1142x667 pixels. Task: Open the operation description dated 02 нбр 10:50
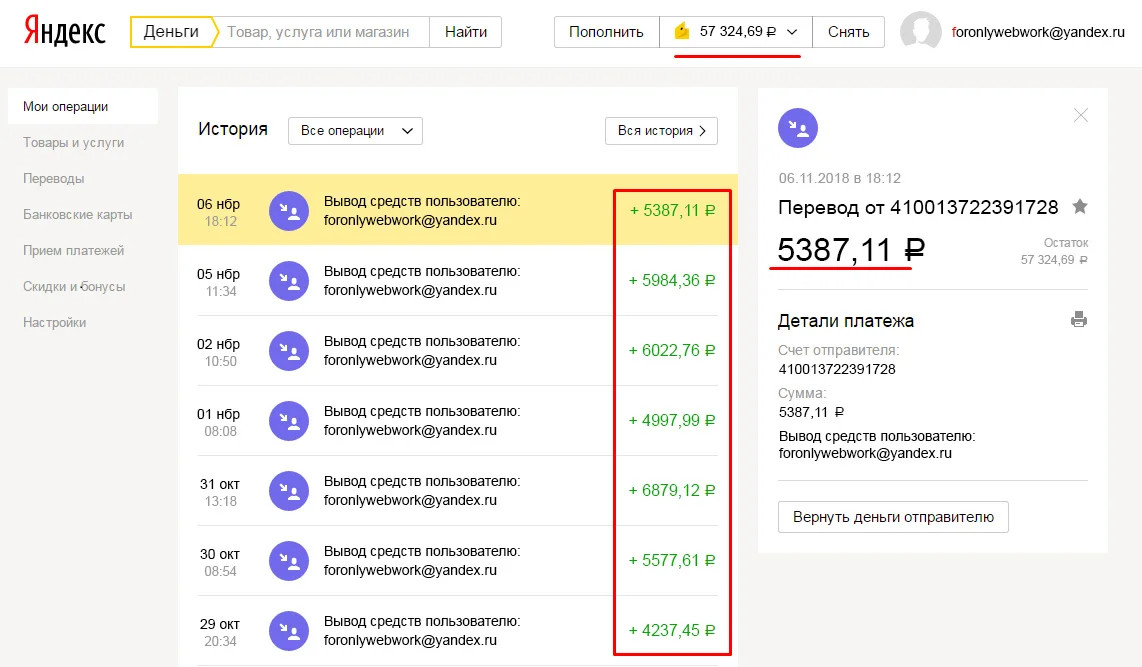point(422,350)
